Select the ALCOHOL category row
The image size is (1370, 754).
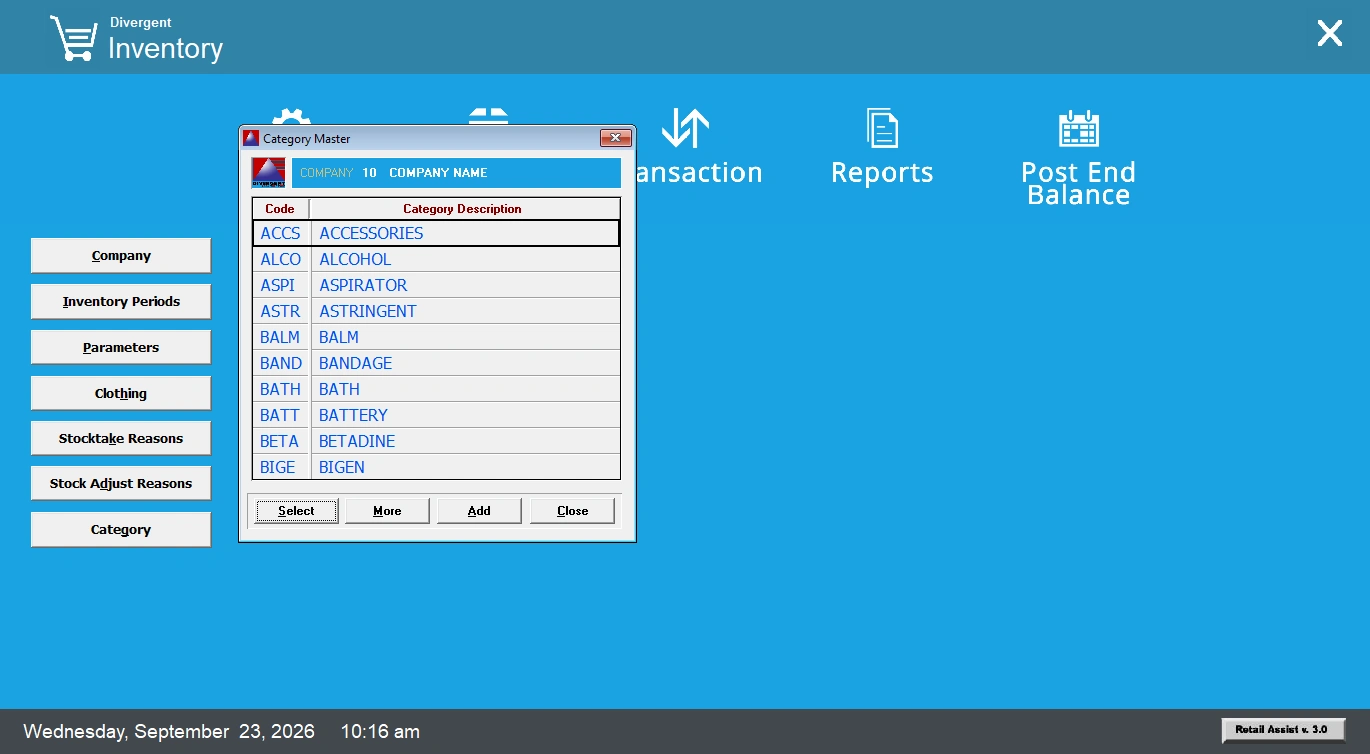(x=436, y=259)
